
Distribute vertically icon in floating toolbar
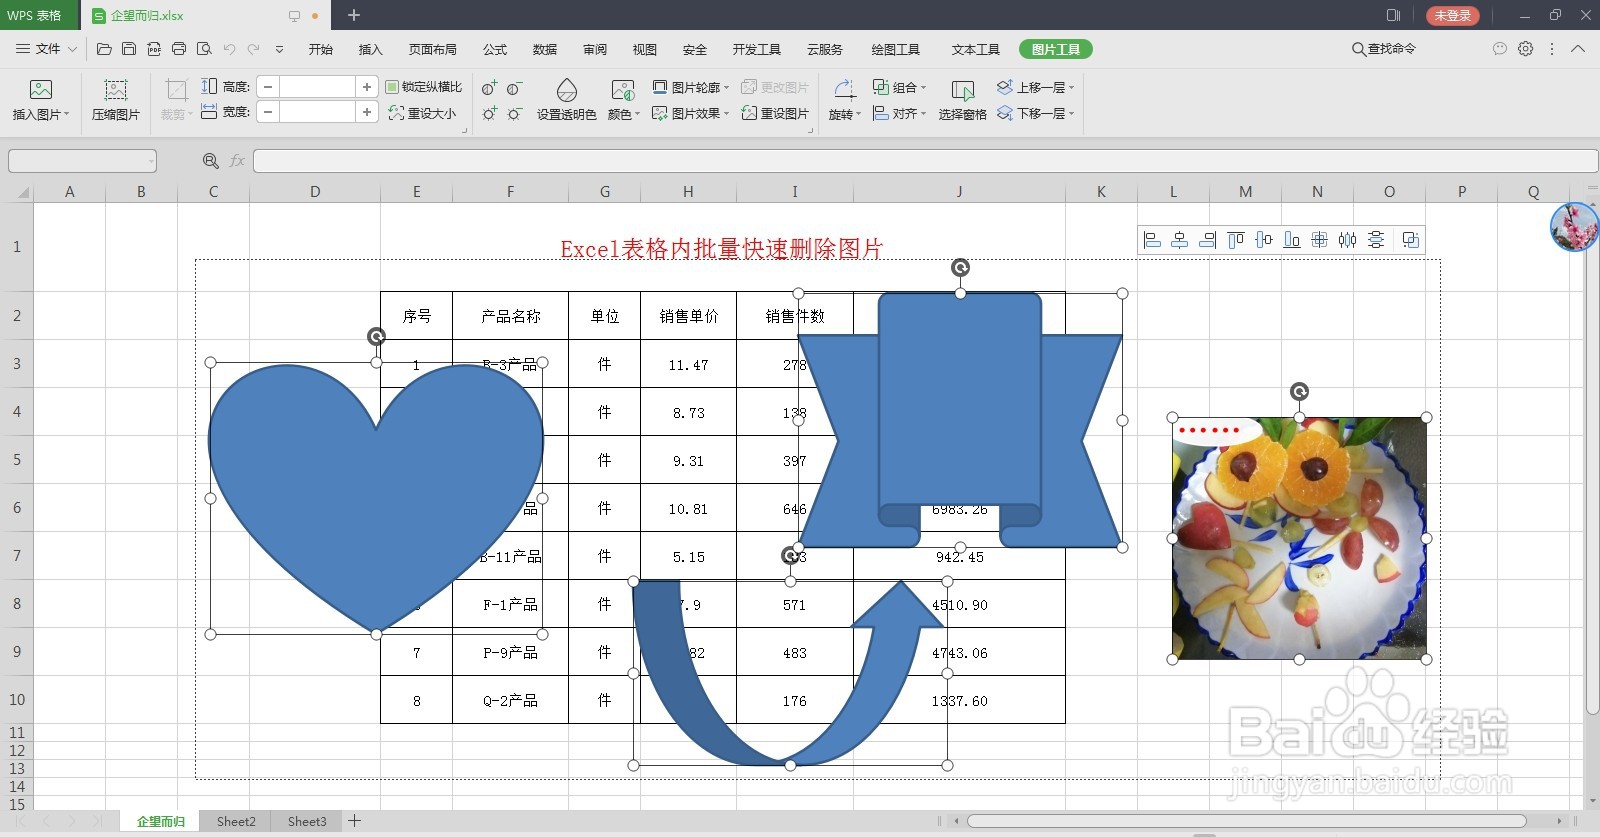point(1376,240)
